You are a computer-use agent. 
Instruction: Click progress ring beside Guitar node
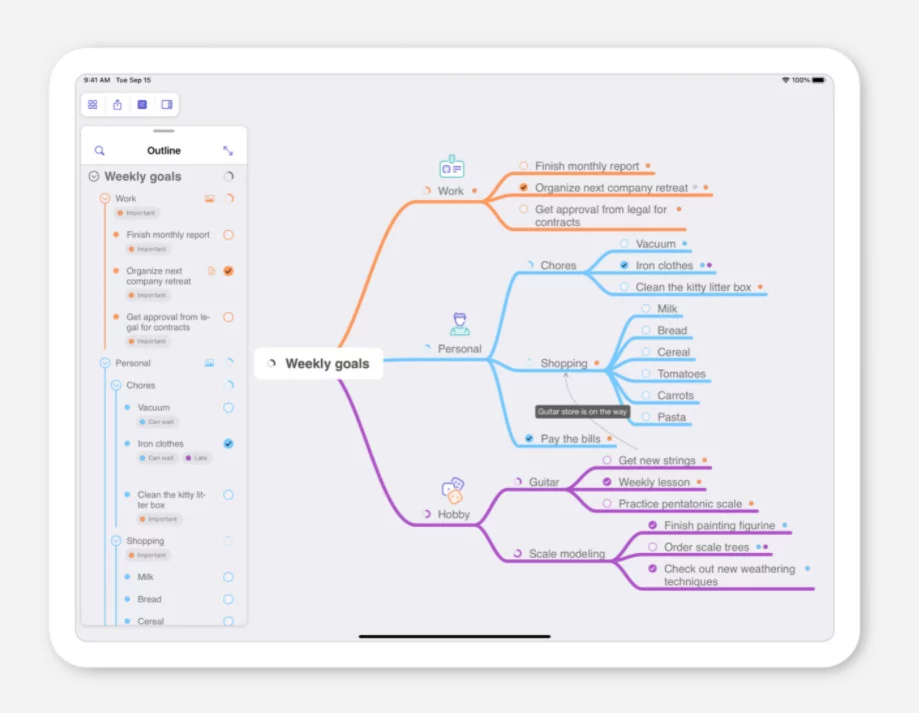[x=518, y=482]
